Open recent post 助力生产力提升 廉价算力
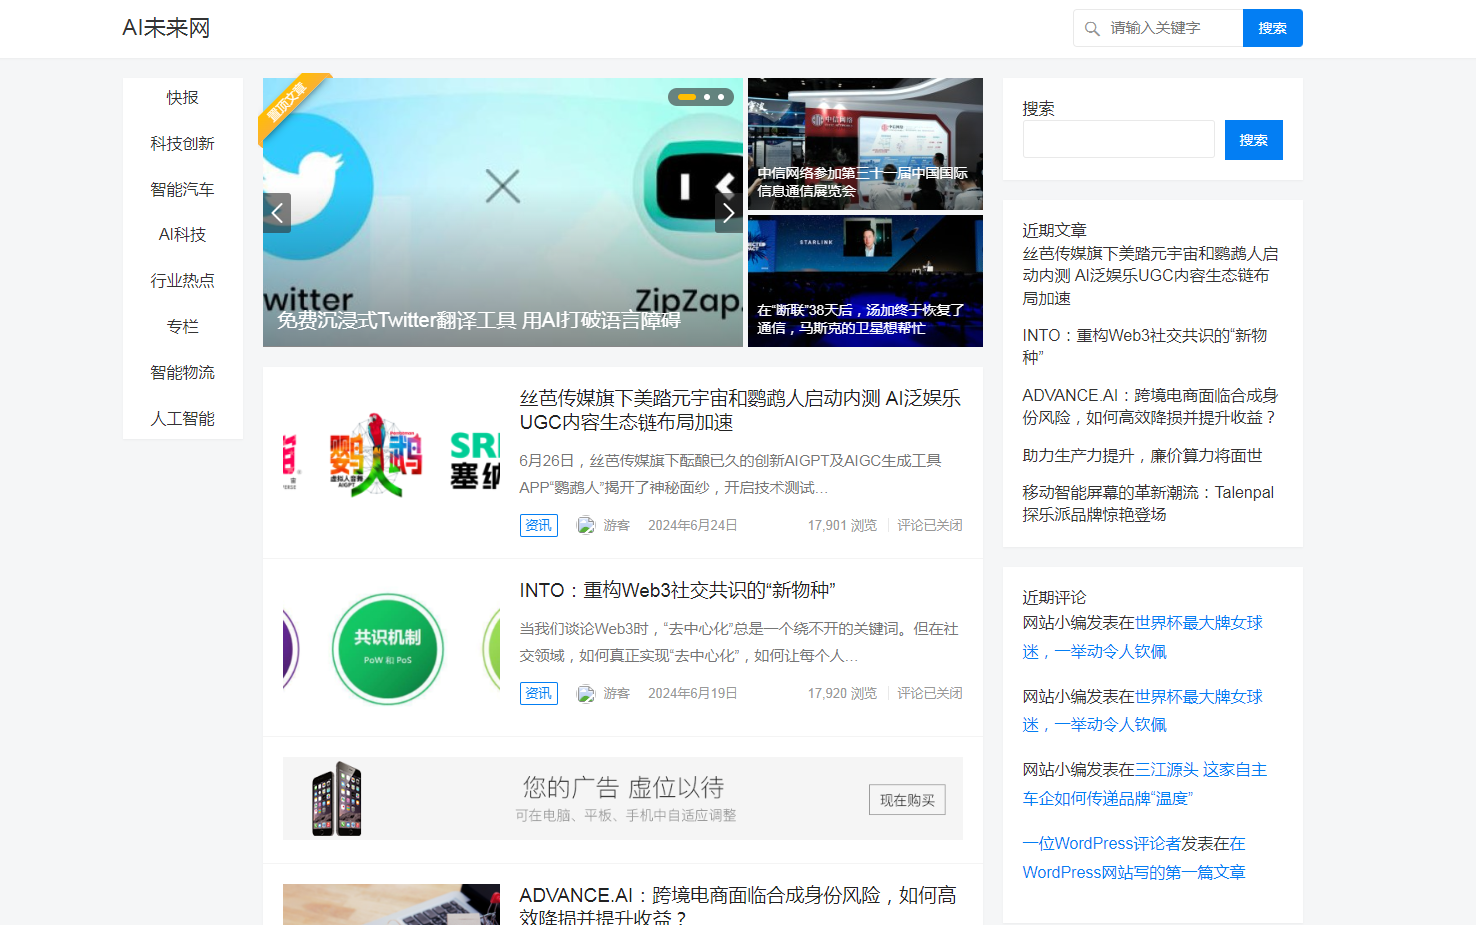This screenshot has width=1476, height=925. tap(1142, 456)
